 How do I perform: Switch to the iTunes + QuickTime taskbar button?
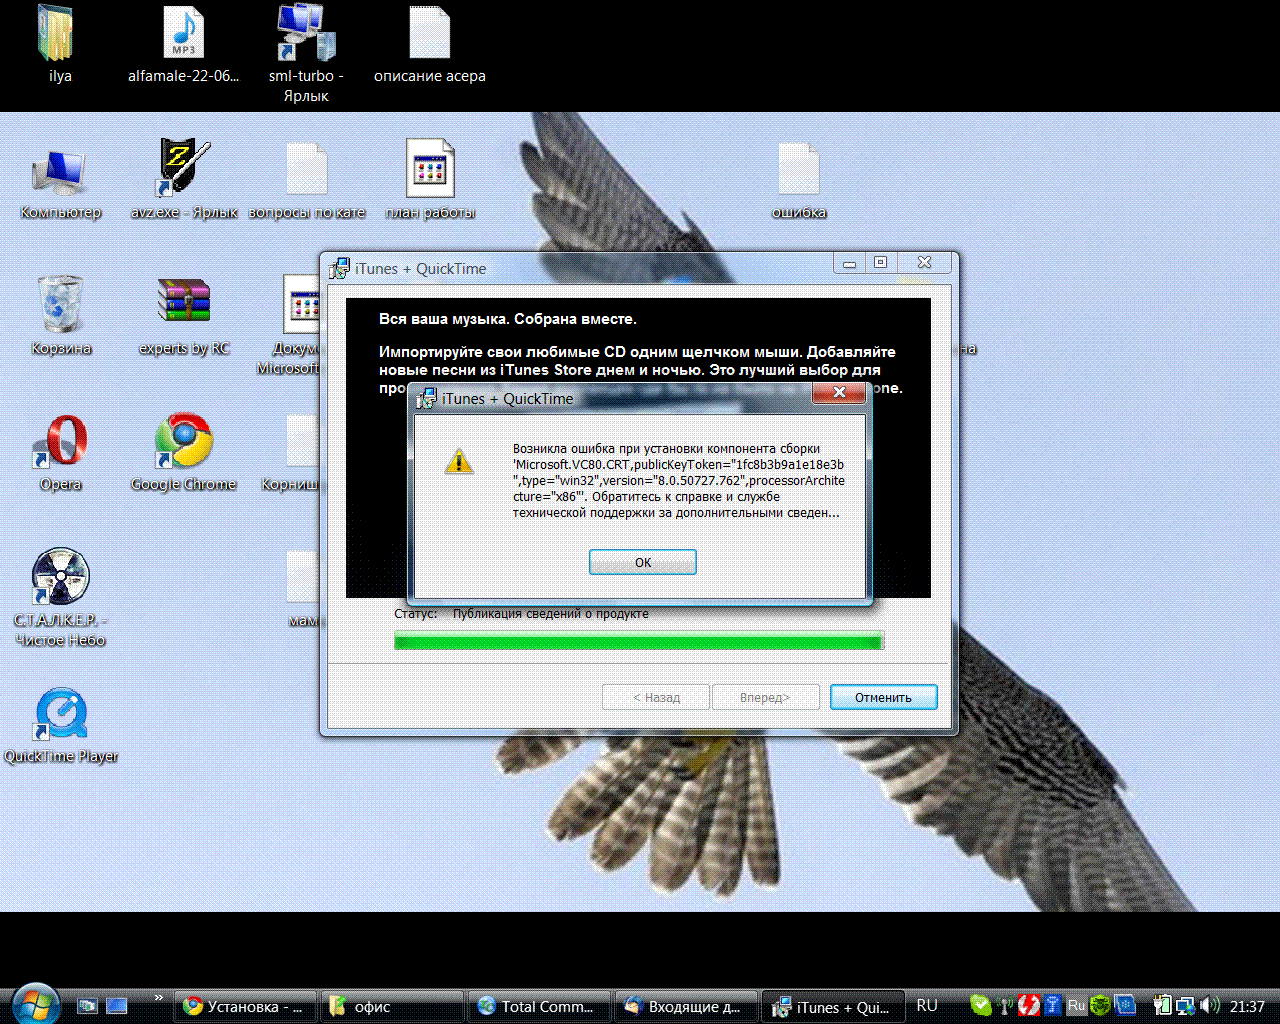coord(834,1006)
